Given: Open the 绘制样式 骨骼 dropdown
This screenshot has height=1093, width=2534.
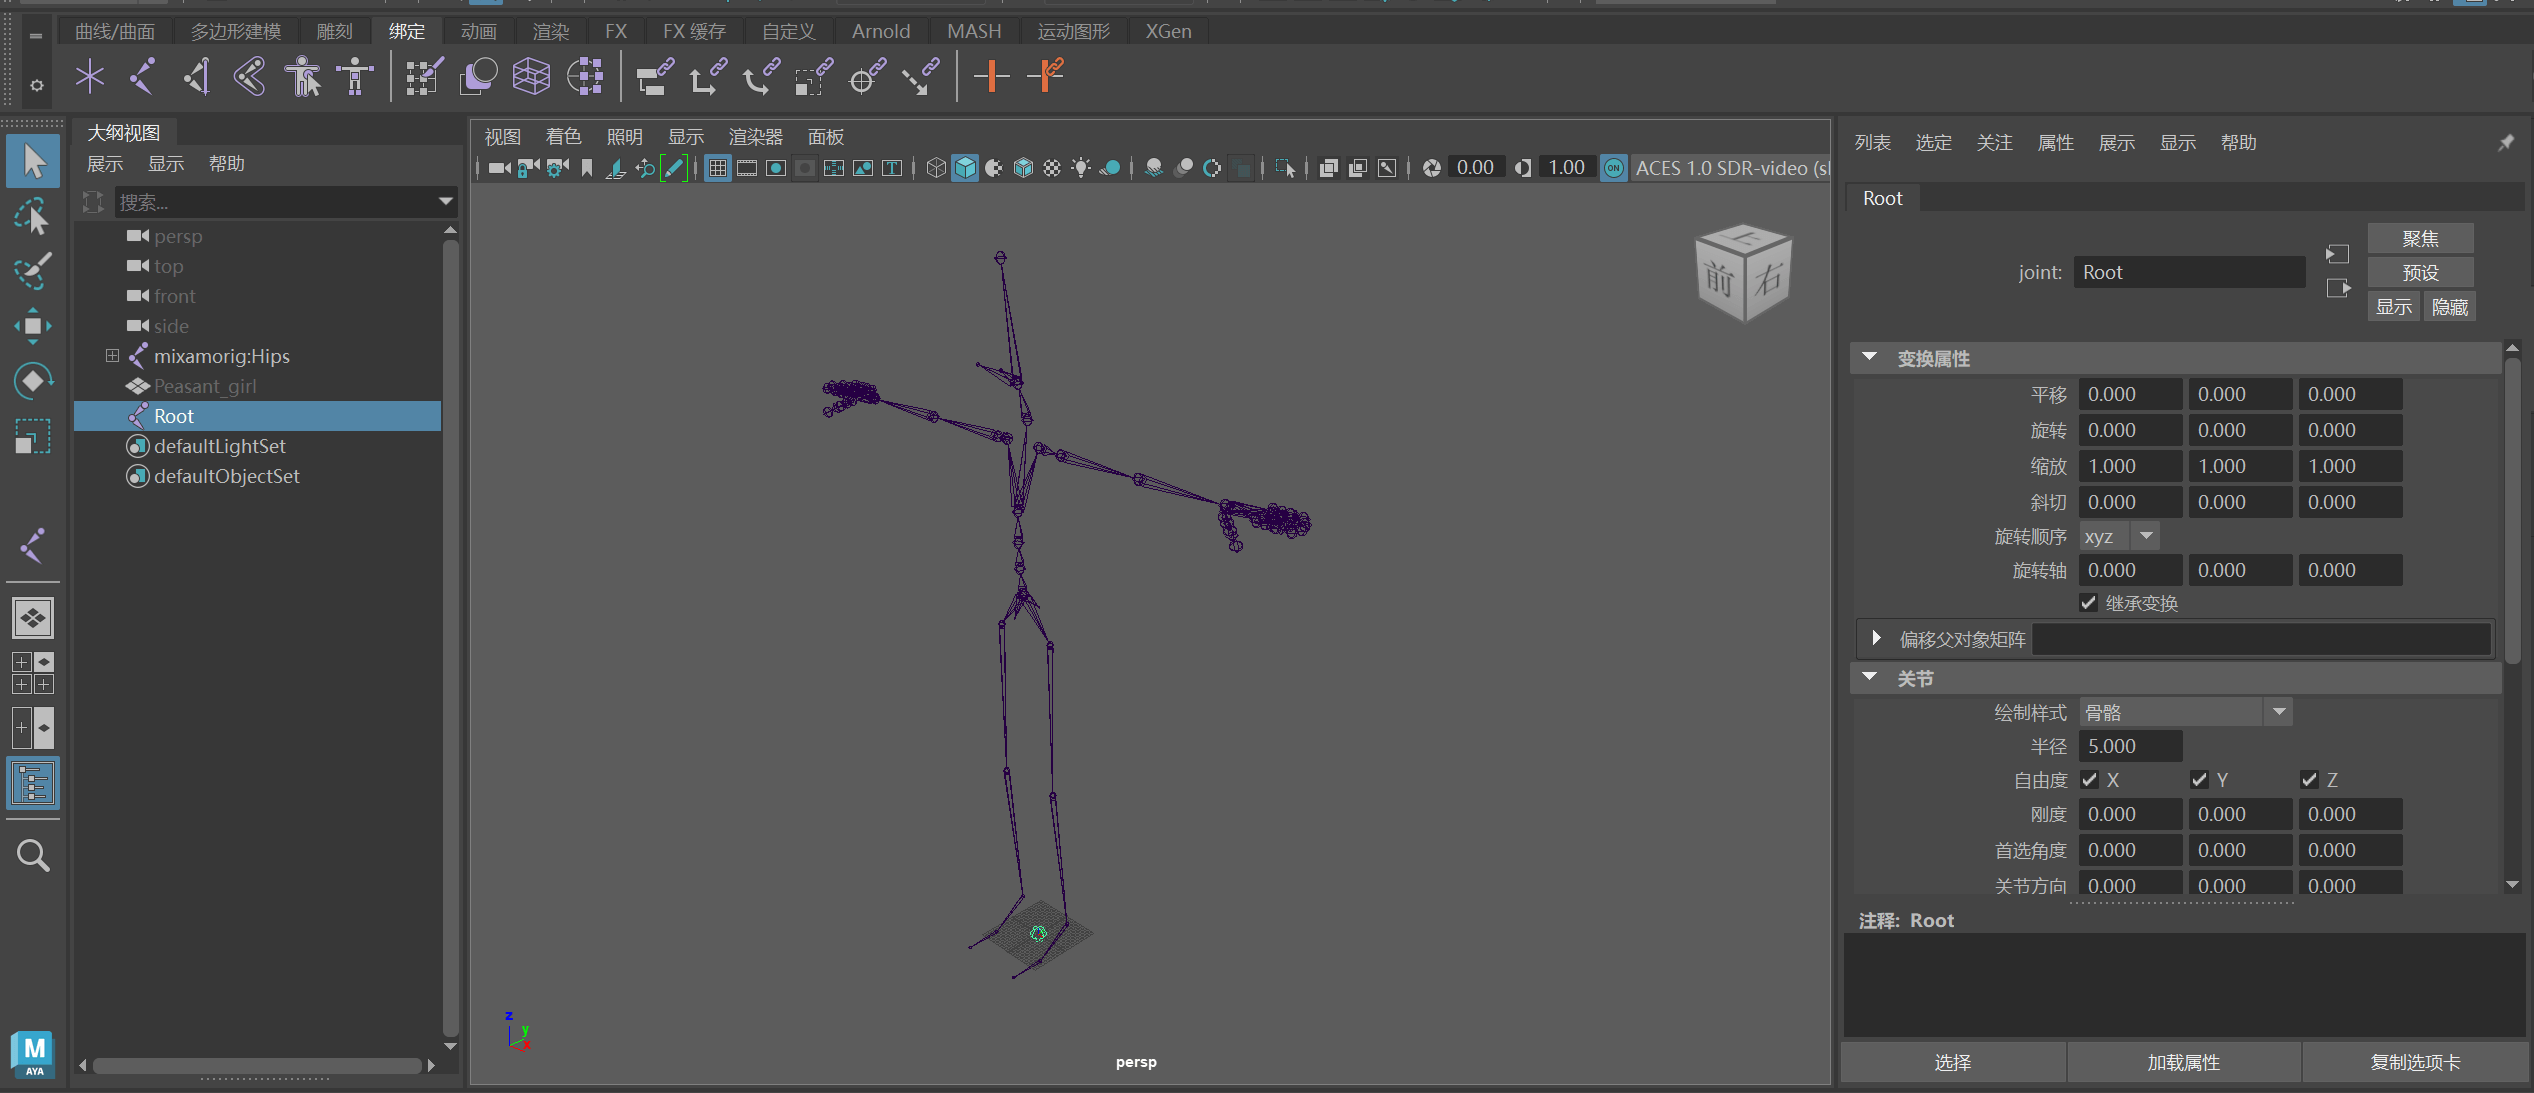Looking at the screenshot, I should click(x=2185, y=712).
